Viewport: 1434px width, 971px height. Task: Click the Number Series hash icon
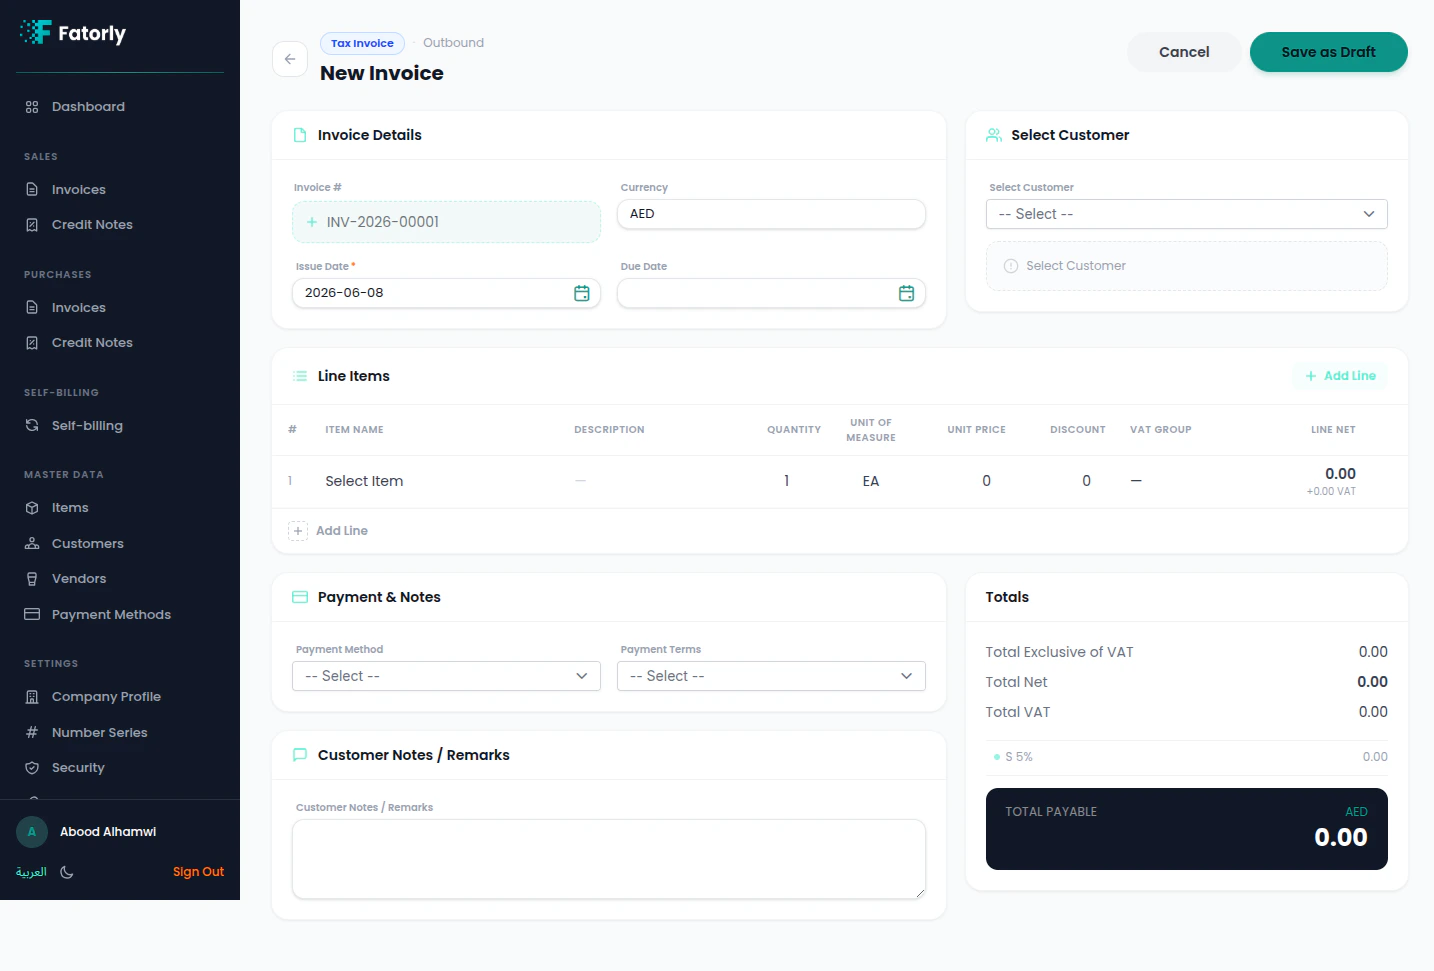(32, 733)
